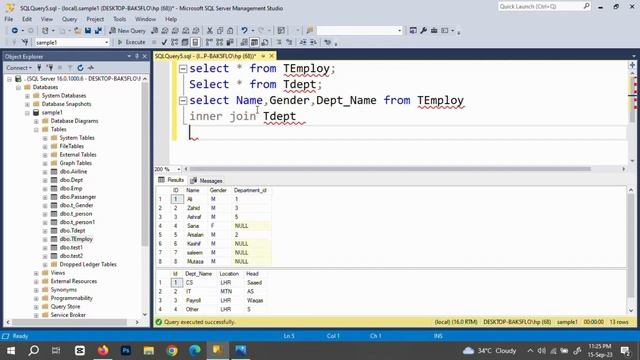Viewport: 640px width, 360px height.
Task: Collapse the first select statement outline
Action: 183,69
